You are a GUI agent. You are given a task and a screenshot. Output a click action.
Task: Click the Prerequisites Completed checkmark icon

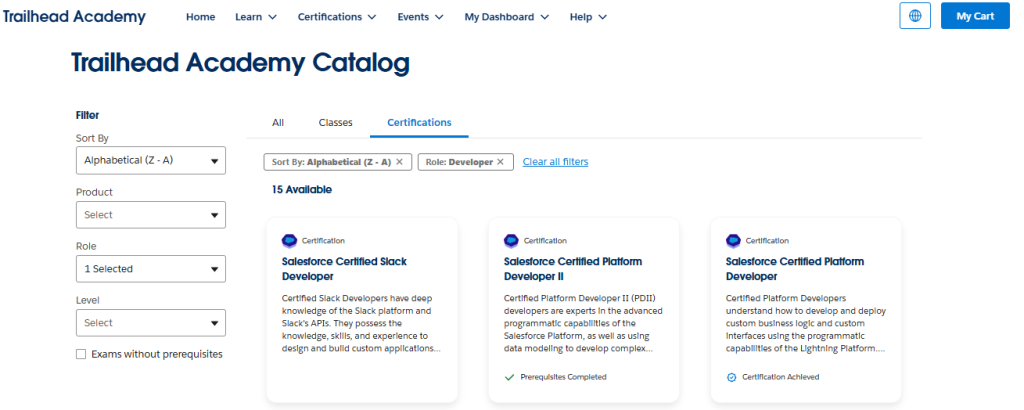pos(510,377)
